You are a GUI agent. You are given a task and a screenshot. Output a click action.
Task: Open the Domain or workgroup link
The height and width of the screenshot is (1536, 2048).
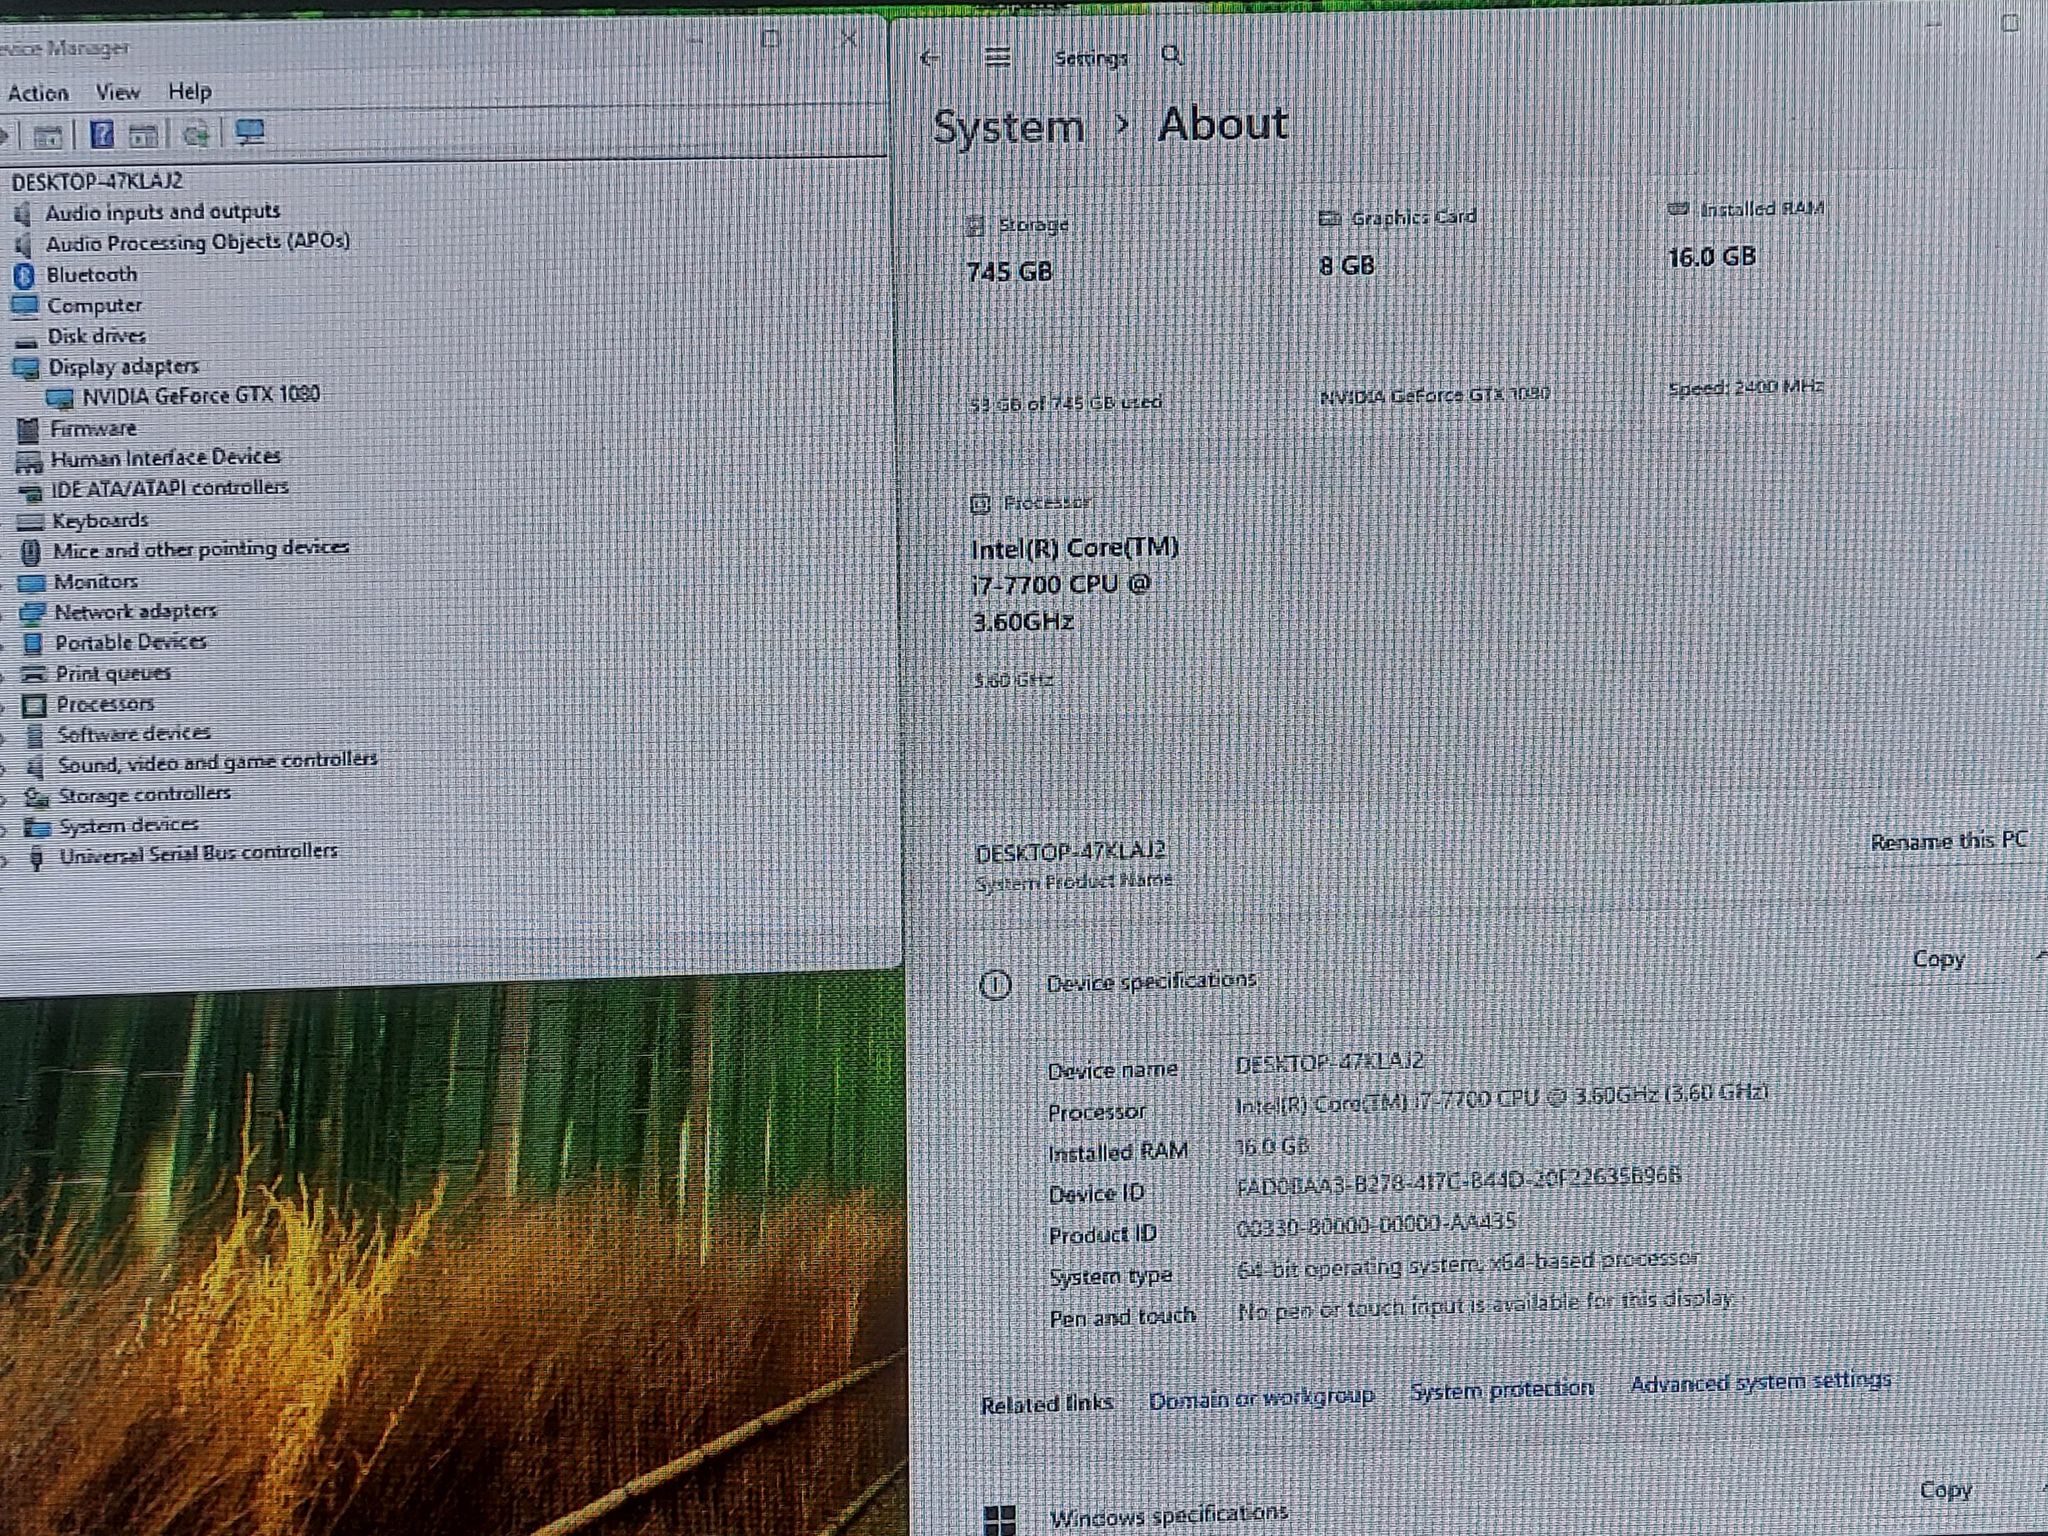coord(1261,1397)
